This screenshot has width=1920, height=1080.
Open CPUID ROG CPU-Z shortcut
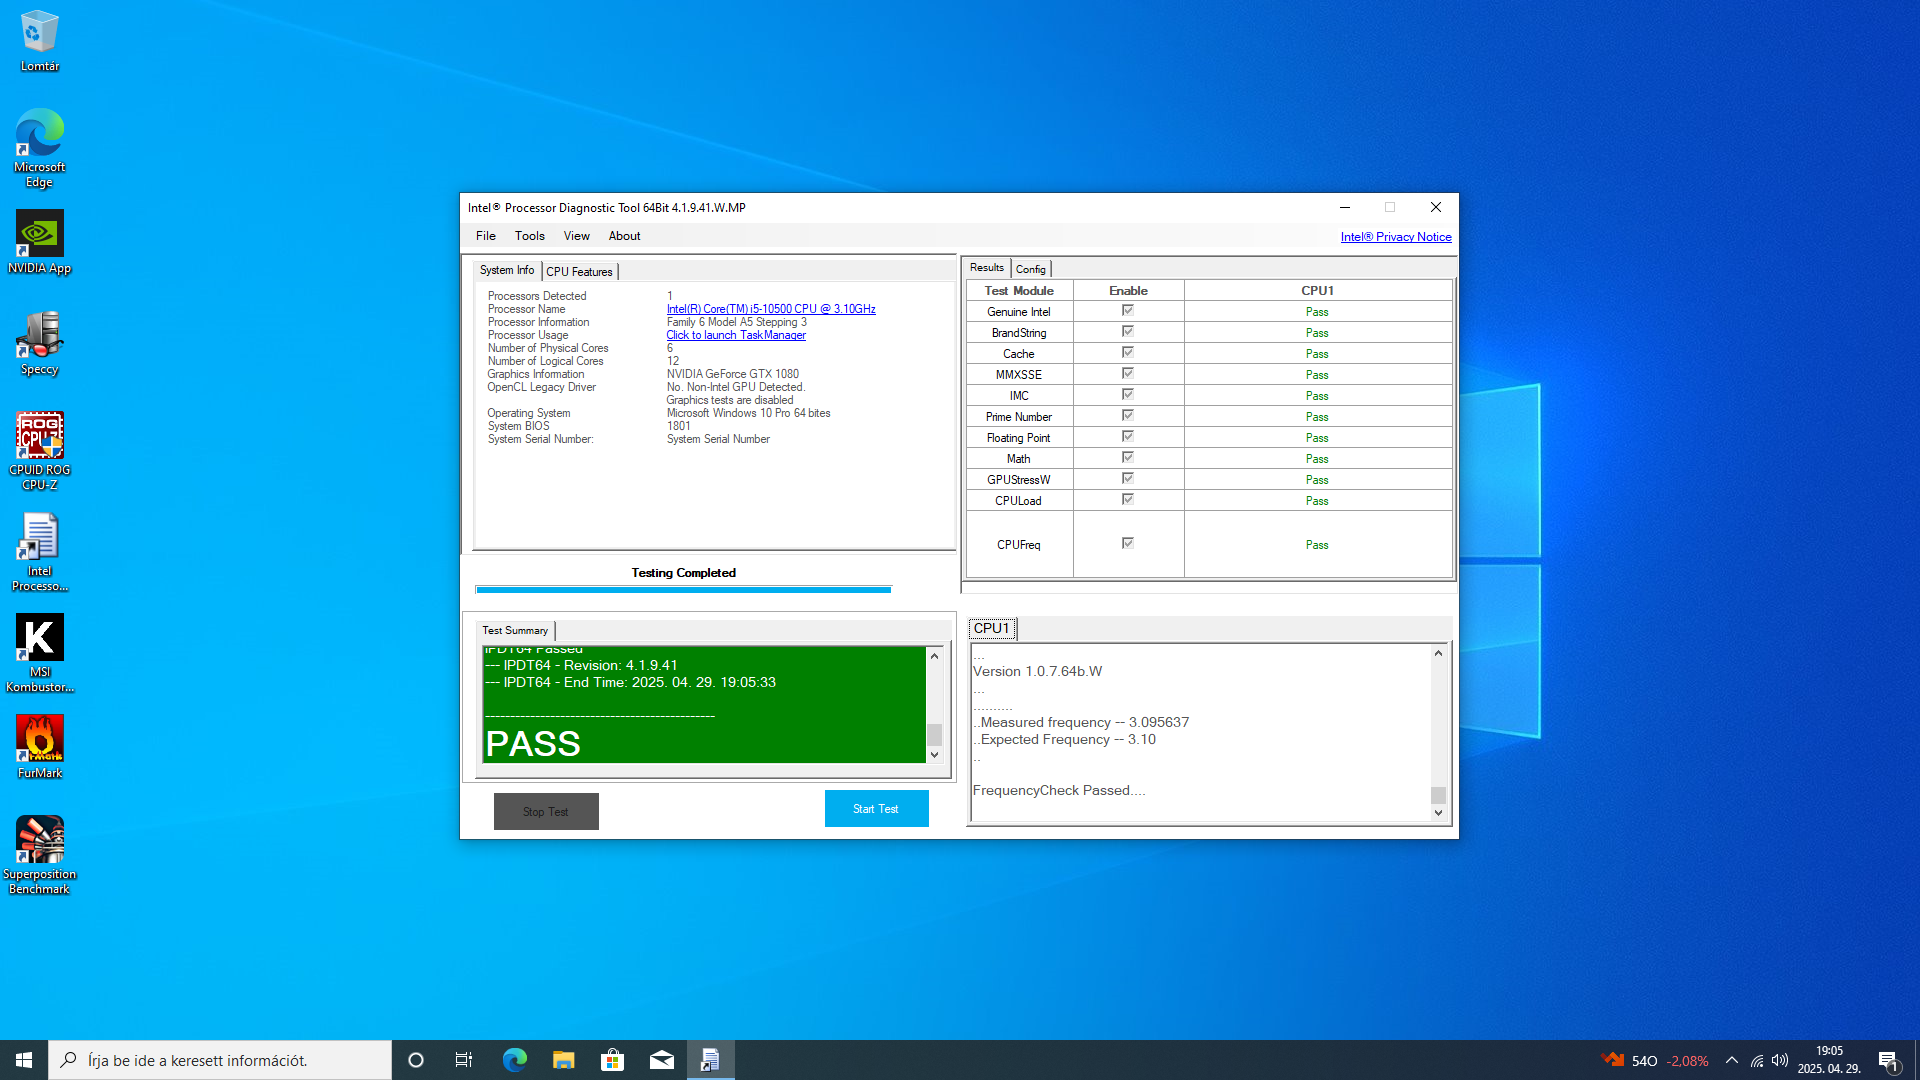[x=40, y=451]
